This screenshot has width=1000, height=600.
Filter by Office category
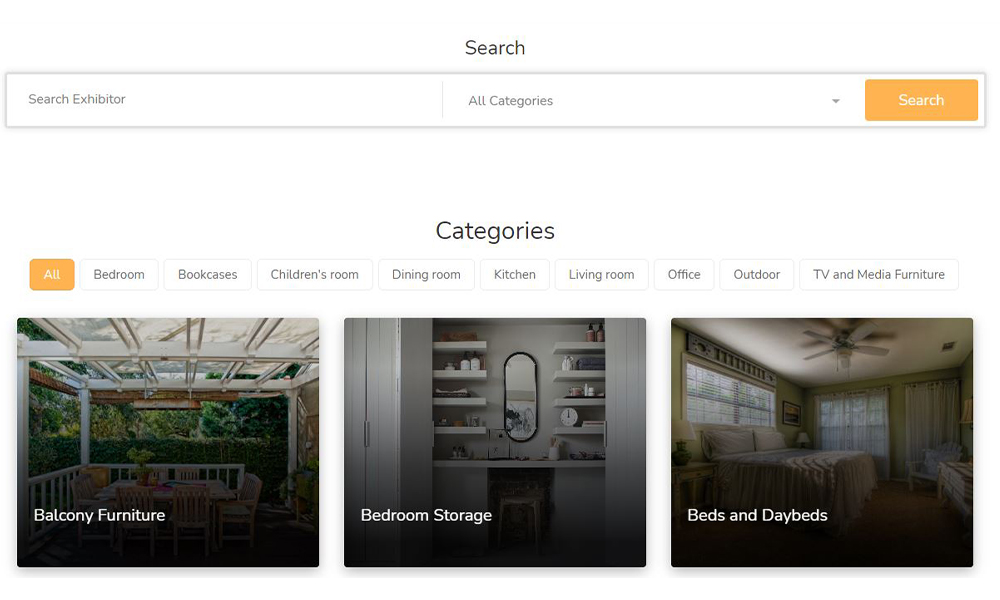tap(684, 275)
